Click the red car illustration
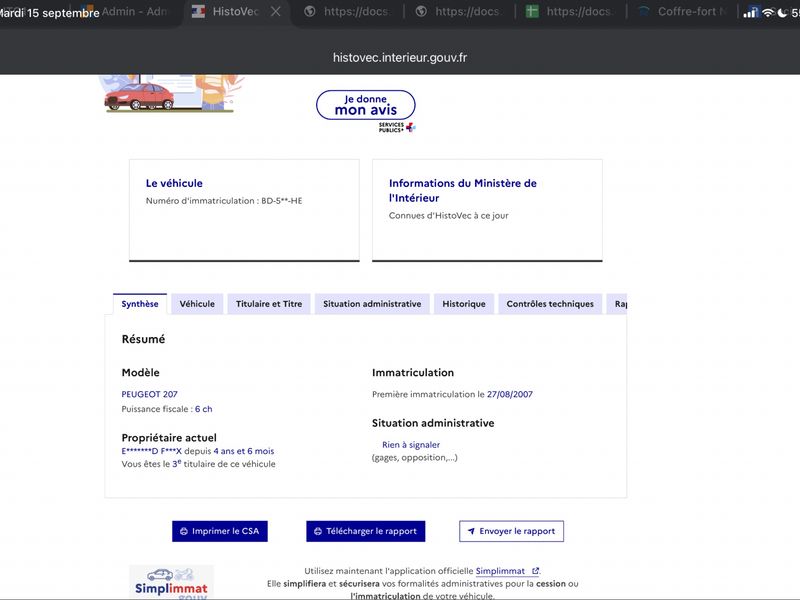The width and height of the screenshot is (800, 600). point(139,97)
